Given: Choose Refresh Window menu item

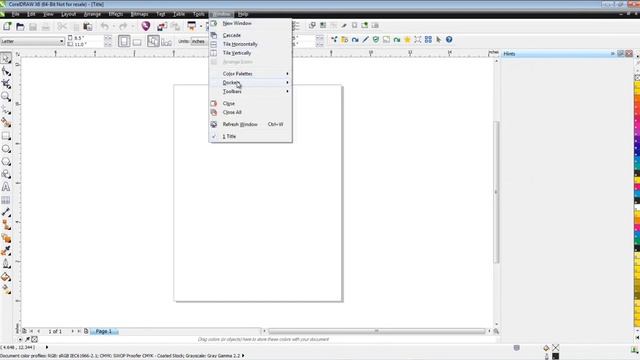Looking at the screenshot, I should (250, 124).
